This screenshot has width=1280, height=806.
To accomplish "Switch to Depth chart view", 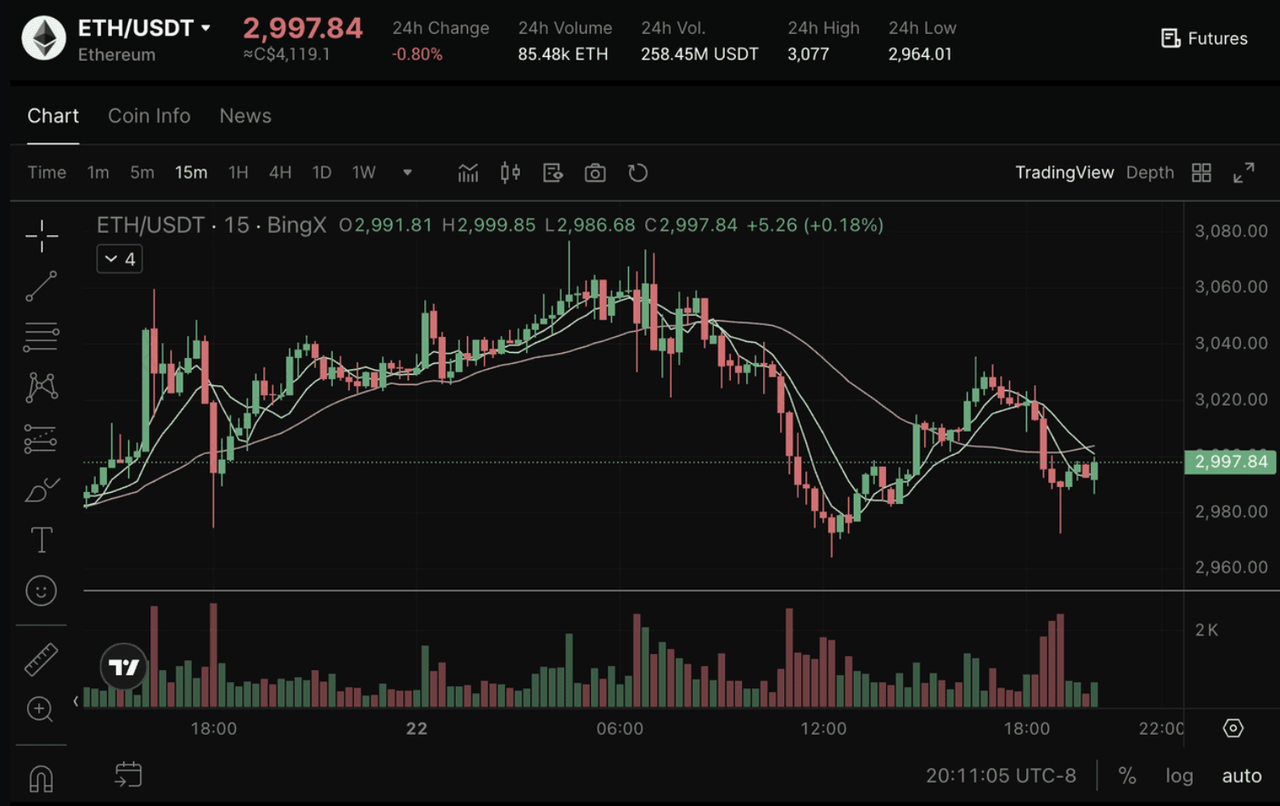I will coord(1149,172).
